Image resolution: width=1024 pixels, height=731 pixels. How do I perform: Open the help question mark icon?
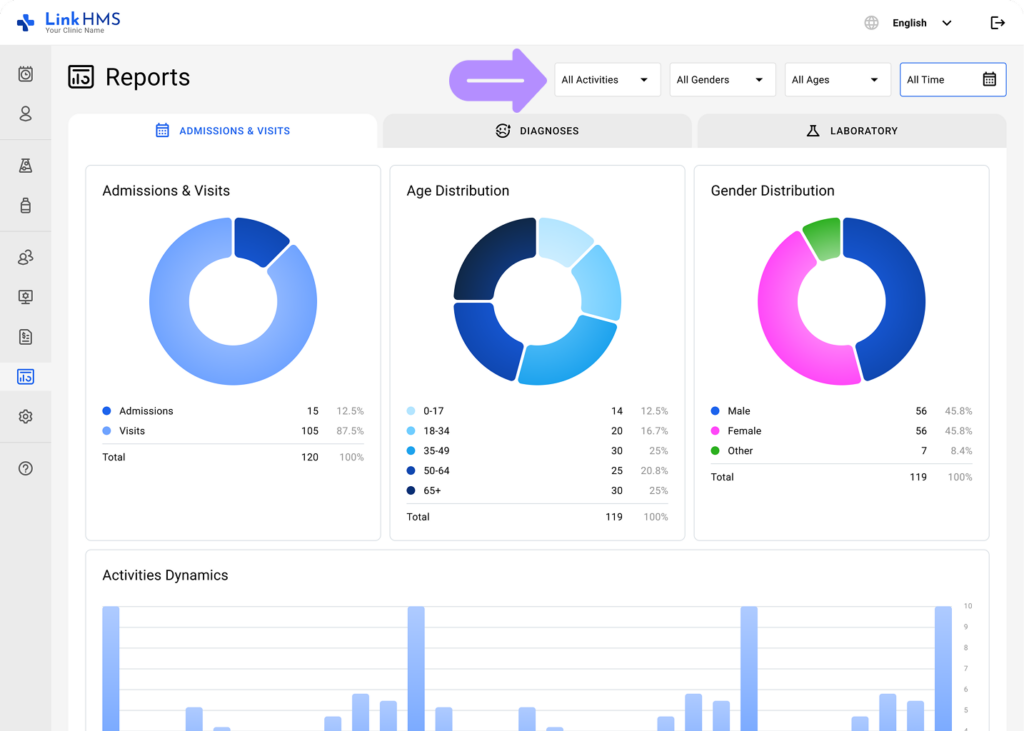(x=25, y=467)
